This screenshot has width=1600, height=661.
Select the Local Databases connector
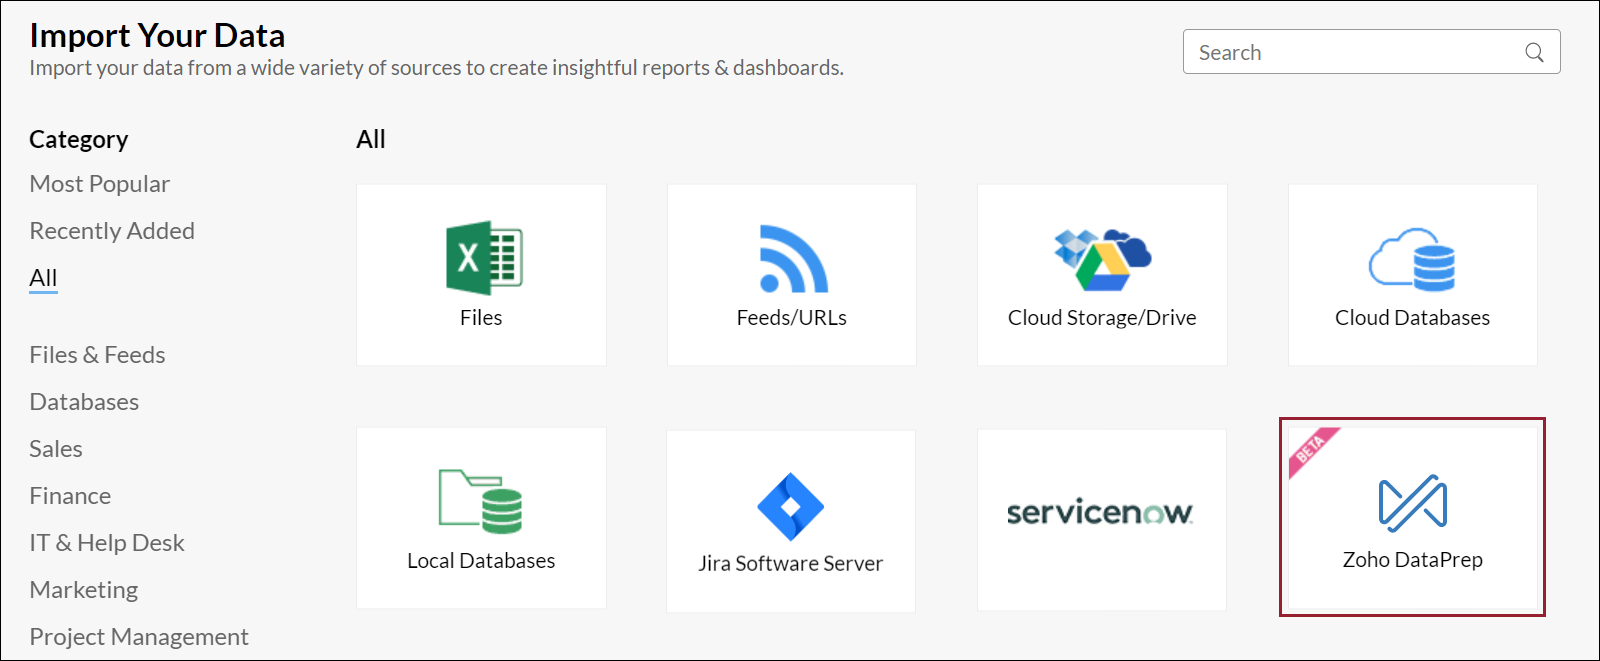tap(481, 518)
